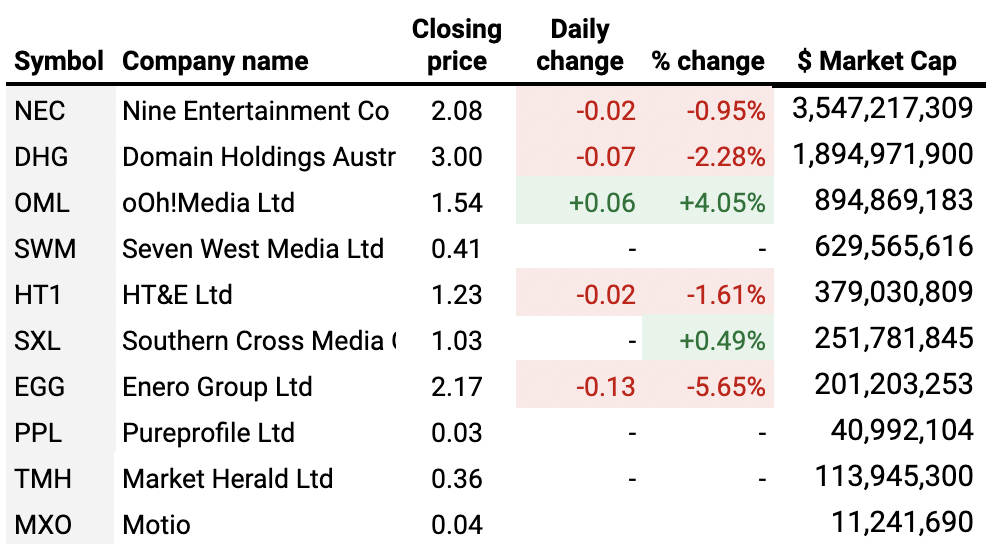
Task: Select the MXO ticker symbol
Action: coord(40,524)
